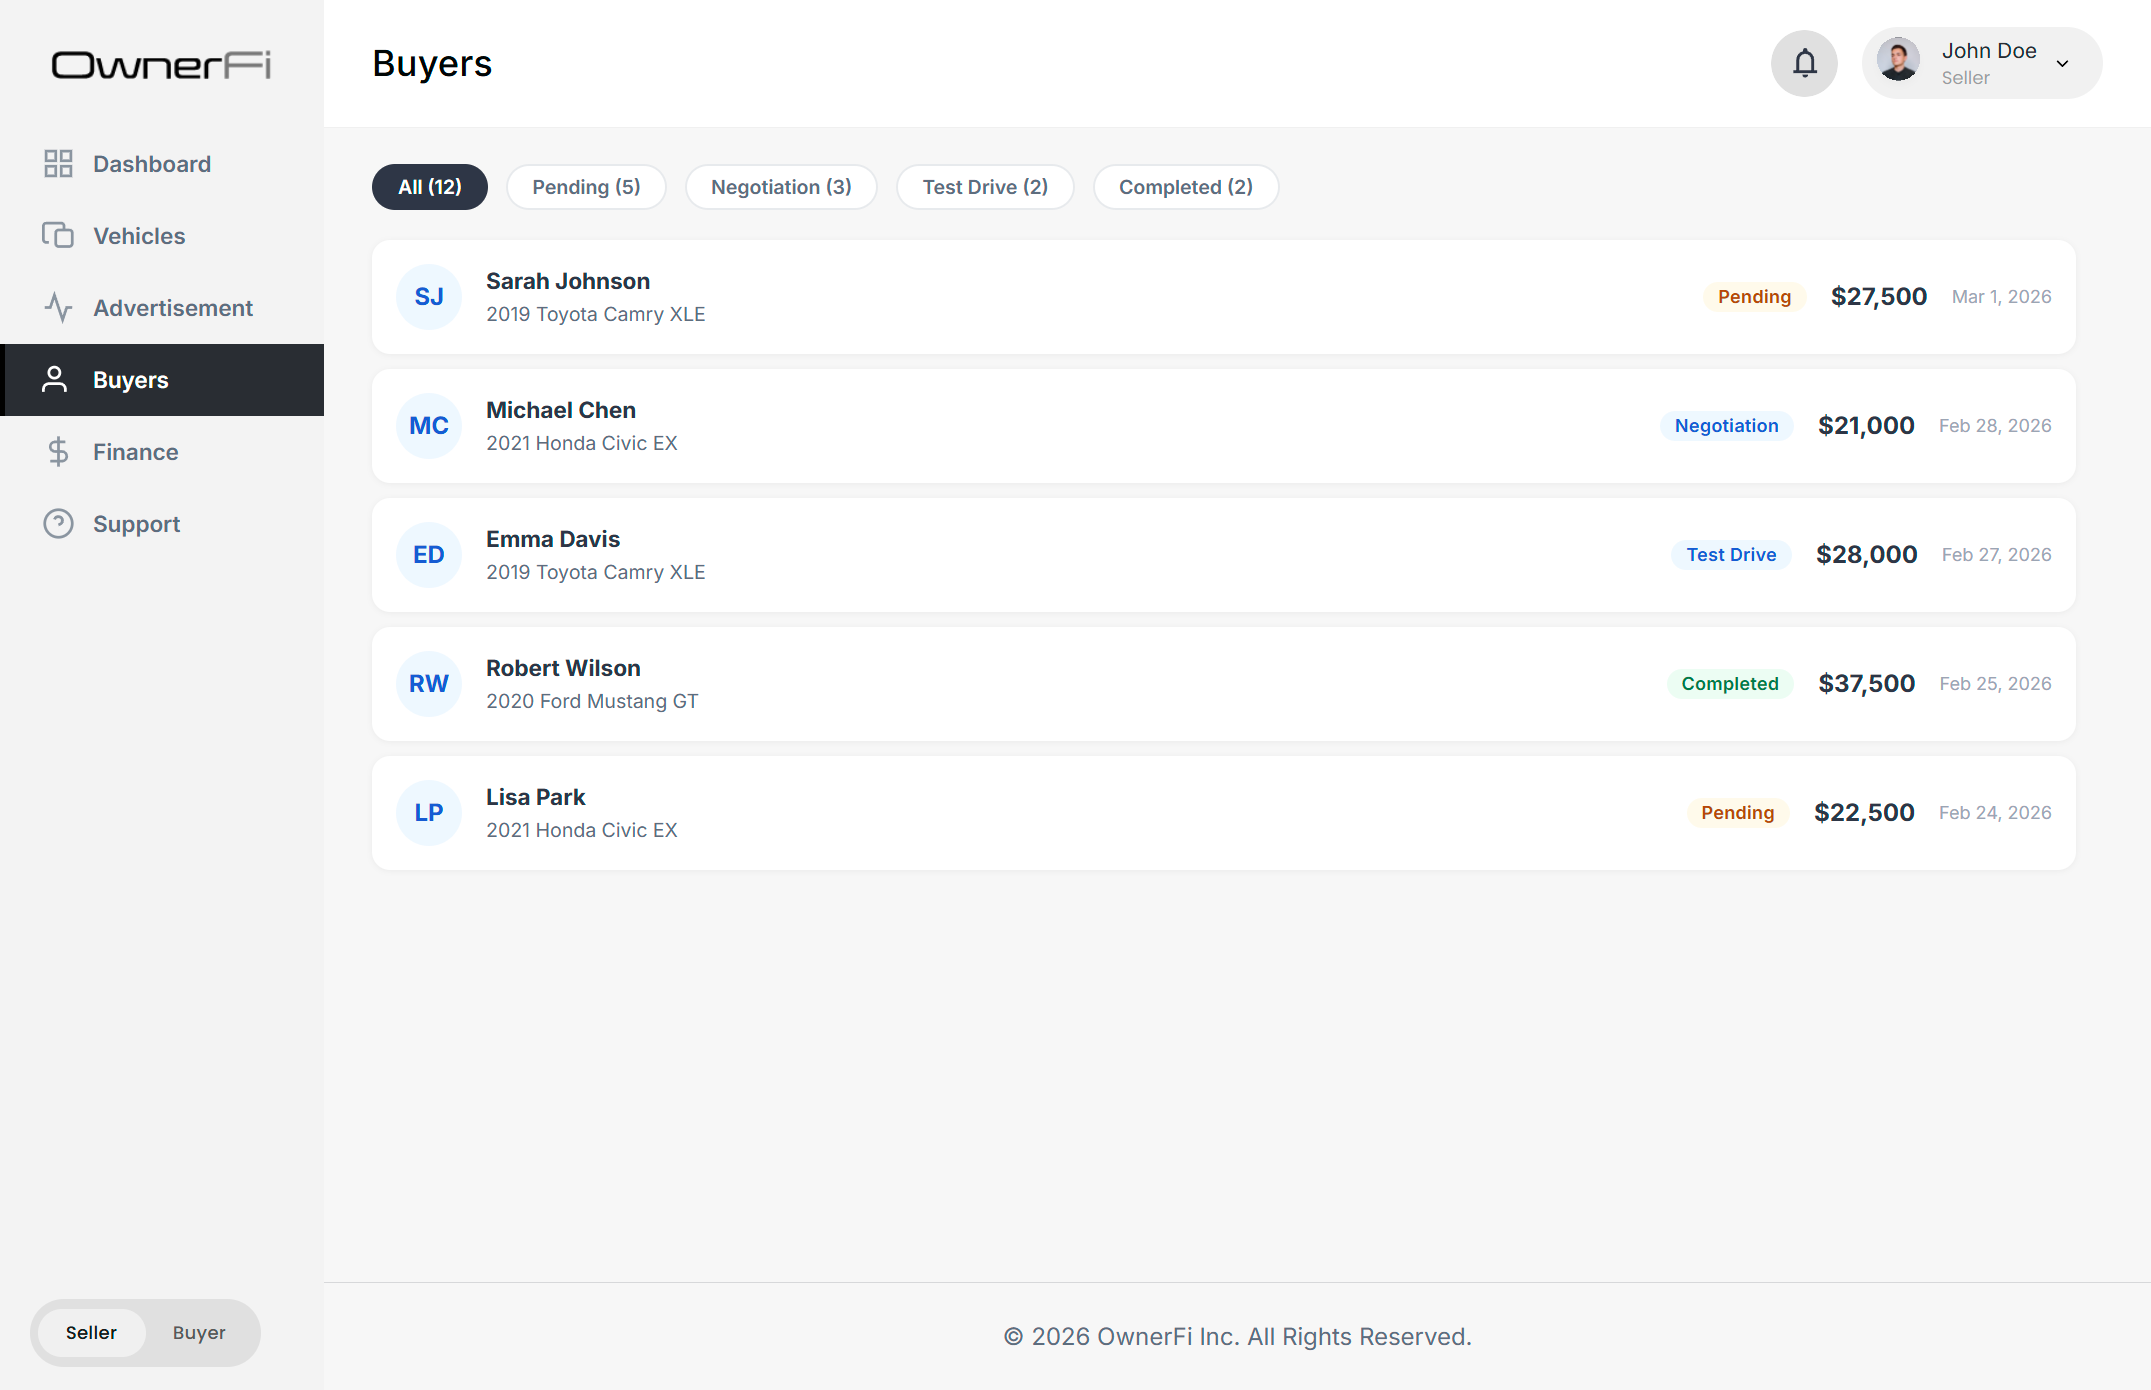Click the Feb 24, 2026 date
Viewport: 2151px width, 1390px height.
click(1995, 813)
